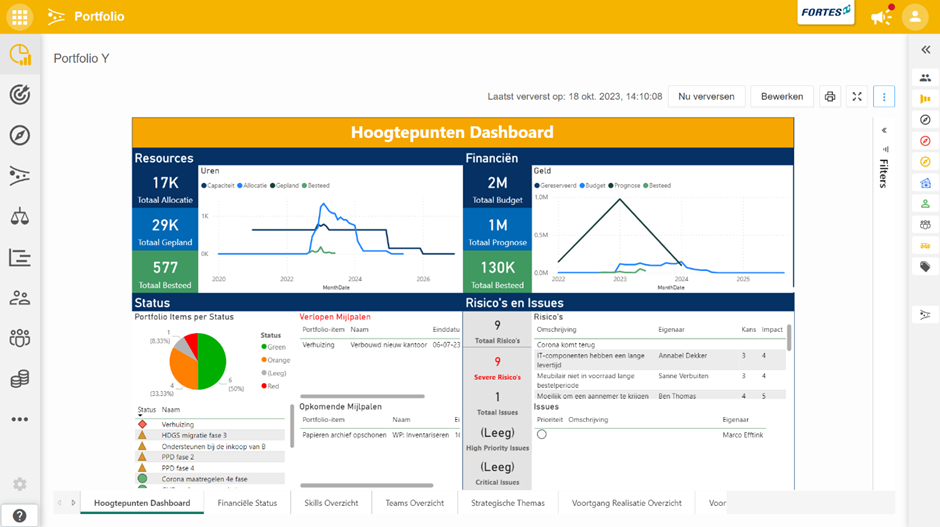The image size is (940, 527).
Task: Enter fullscreen with the expand icon
Action: [857, 97]
